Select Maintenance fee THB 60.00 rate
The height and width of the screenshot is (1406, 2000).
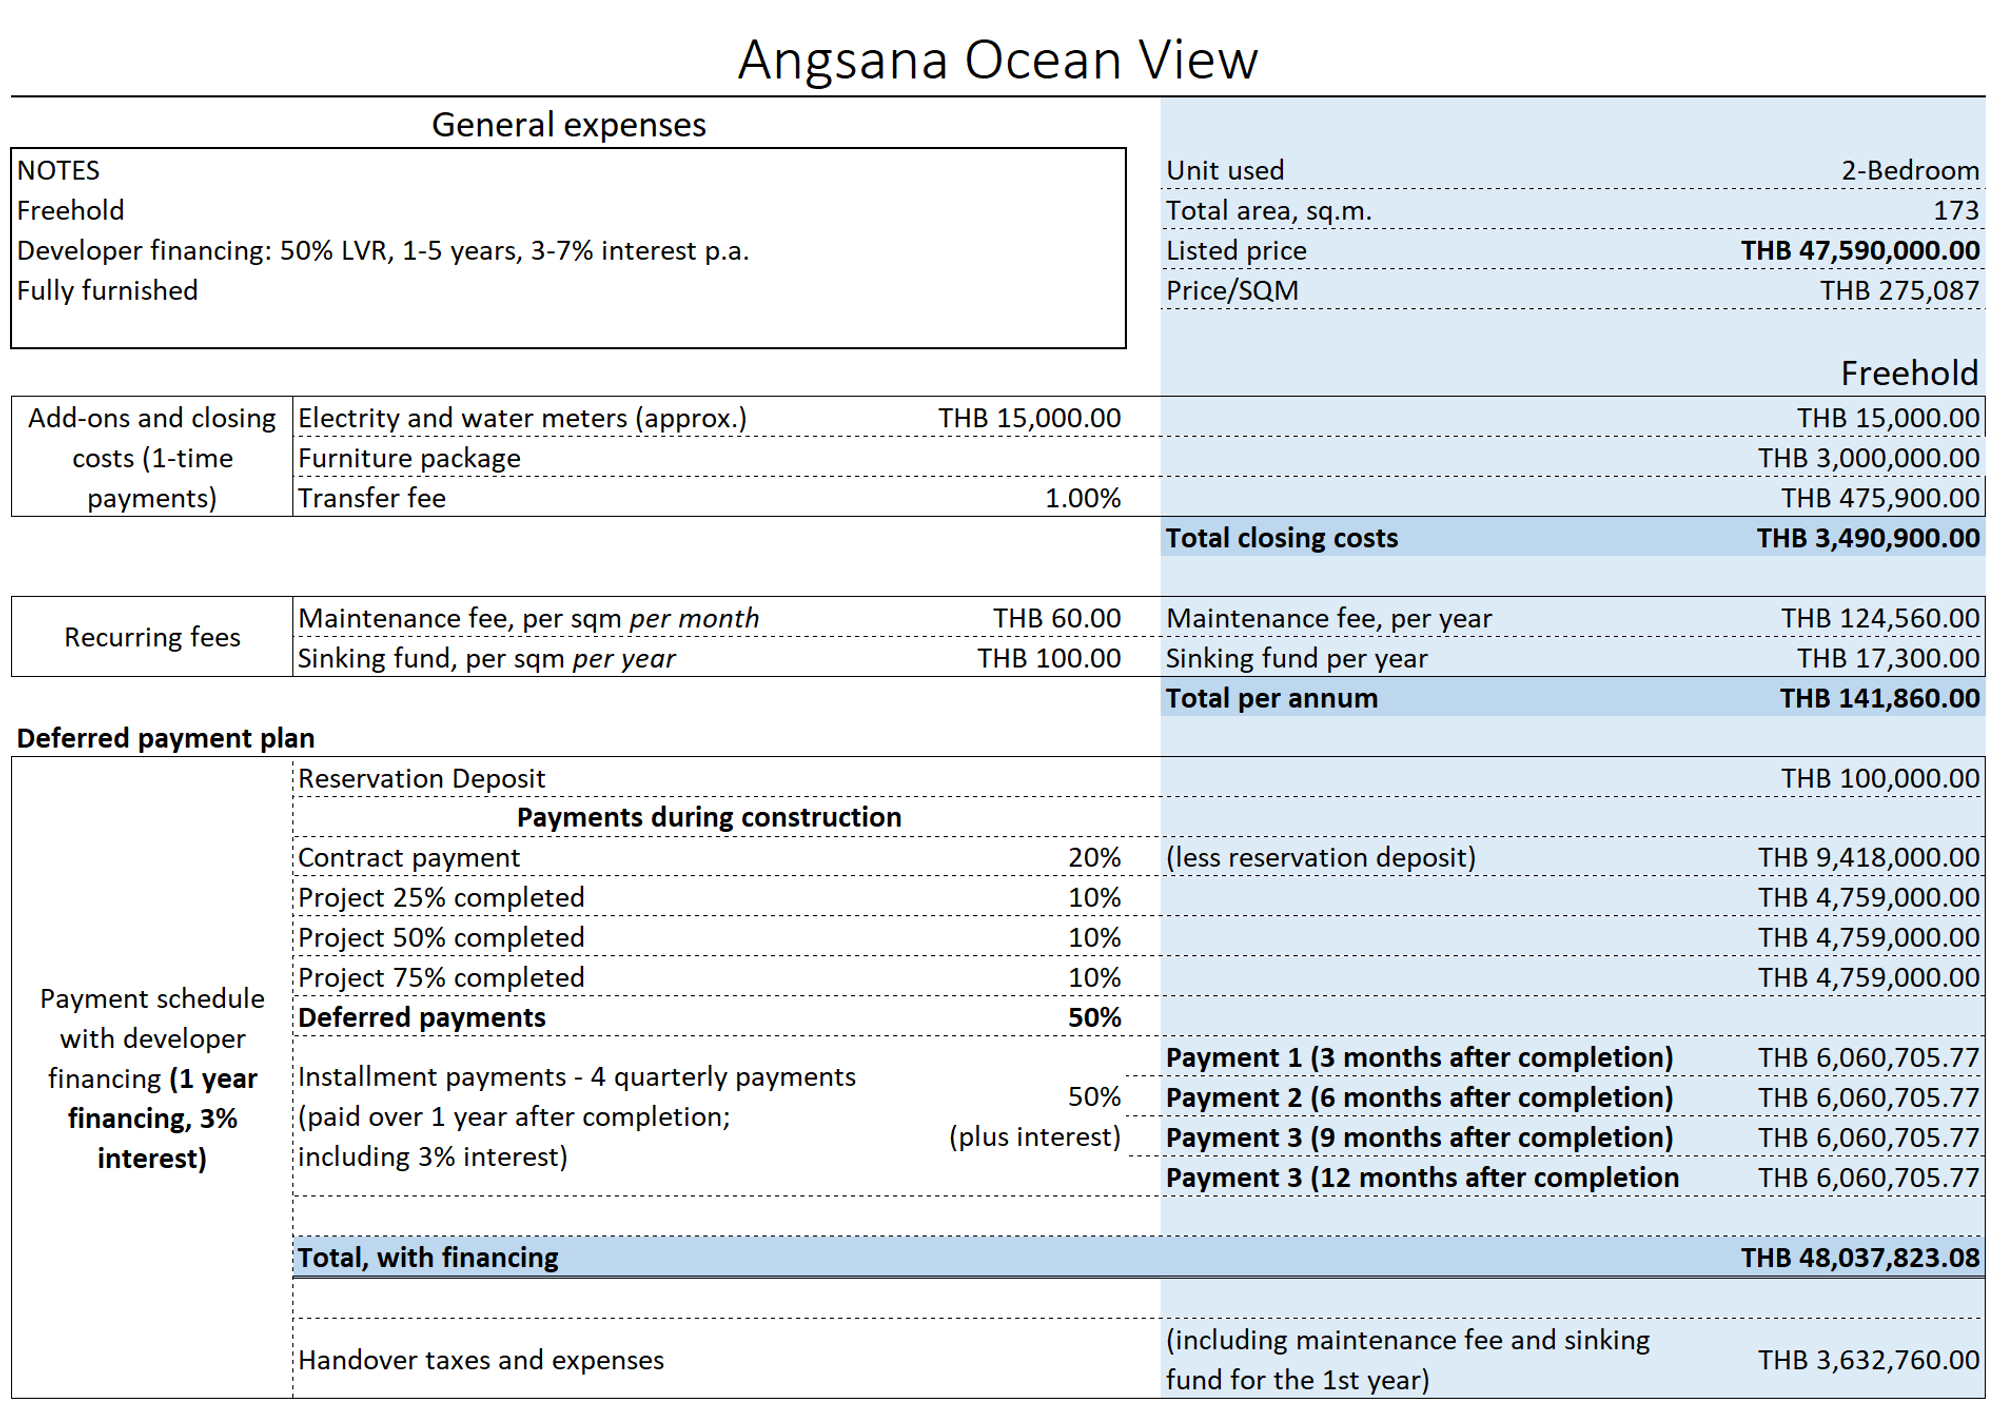(x=1056, y=618)
